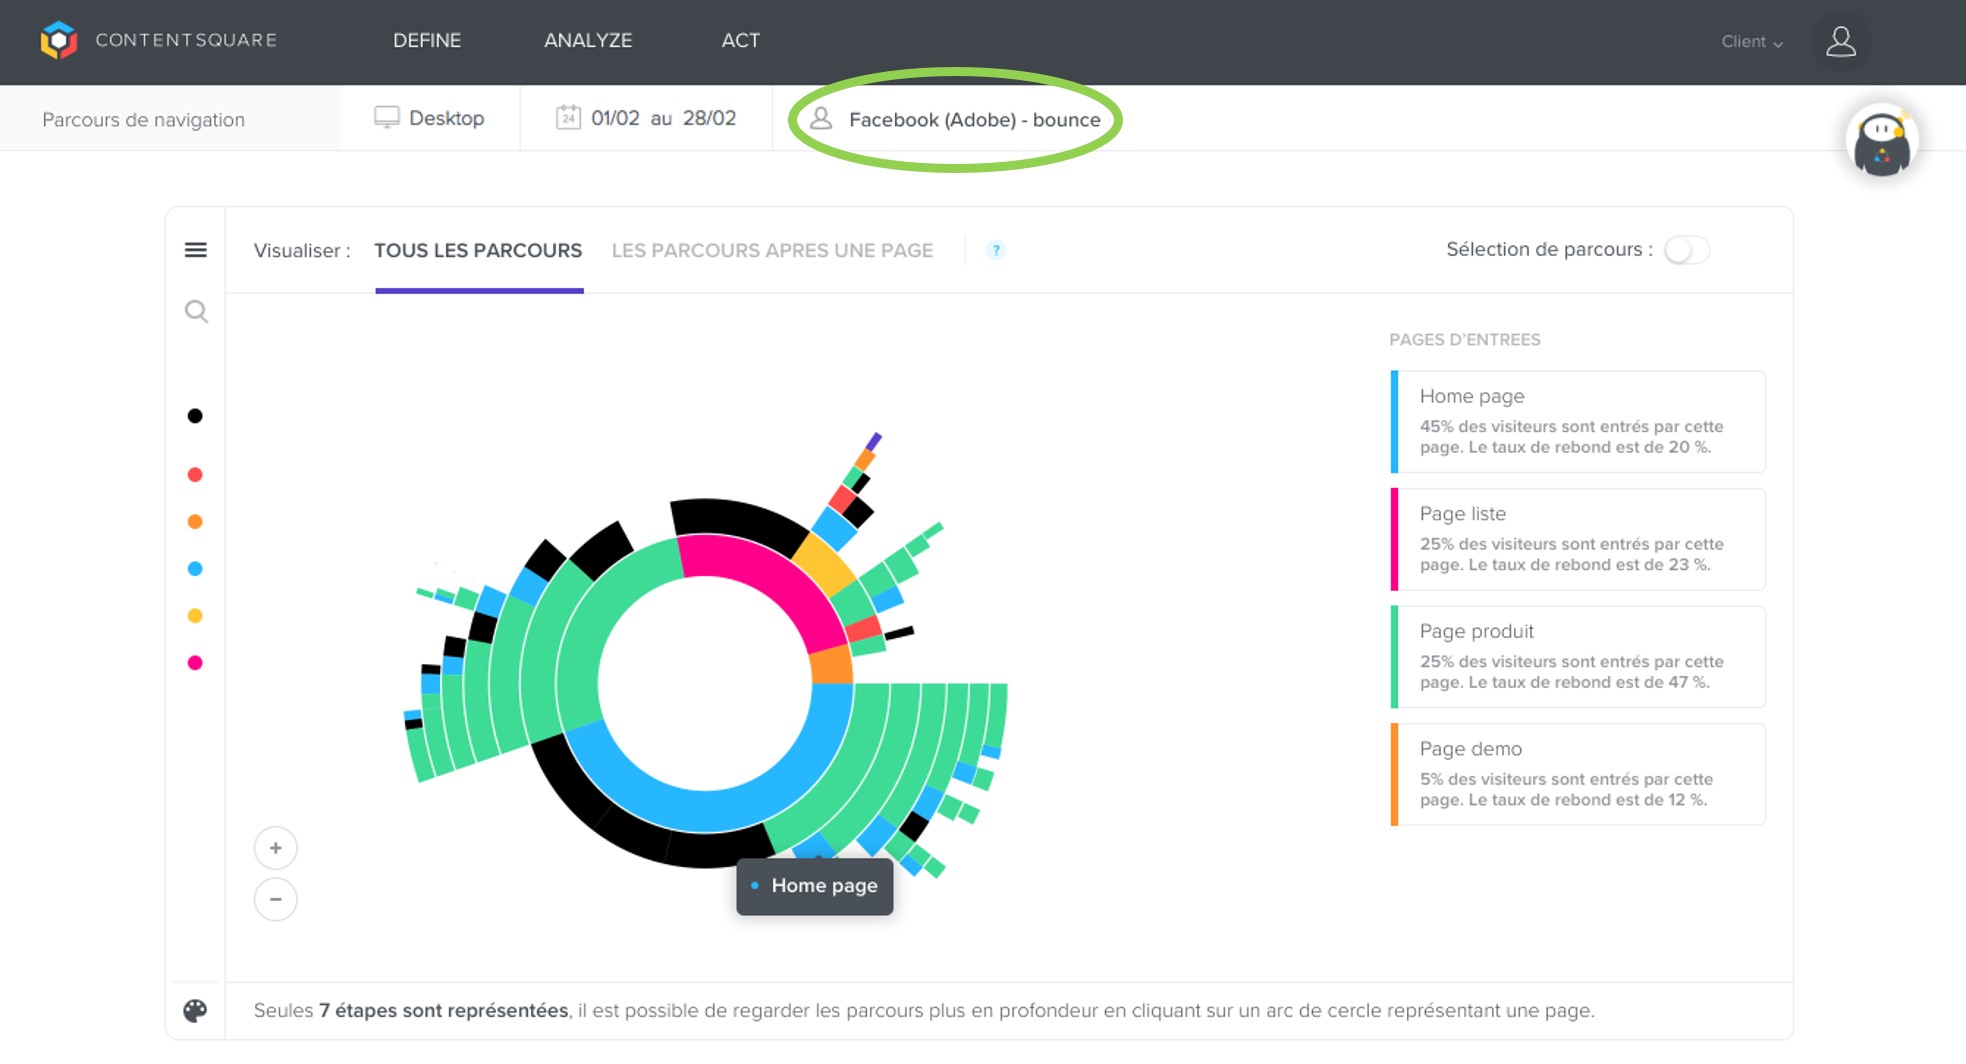Open the 01/02 au 28/02 date picker
1966x1064 pixels.
pos(646,118)
